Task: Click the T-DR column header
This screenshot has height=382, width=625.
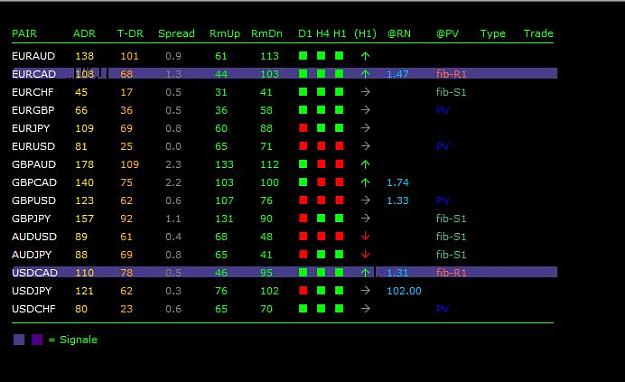Action: click(130, 33)
